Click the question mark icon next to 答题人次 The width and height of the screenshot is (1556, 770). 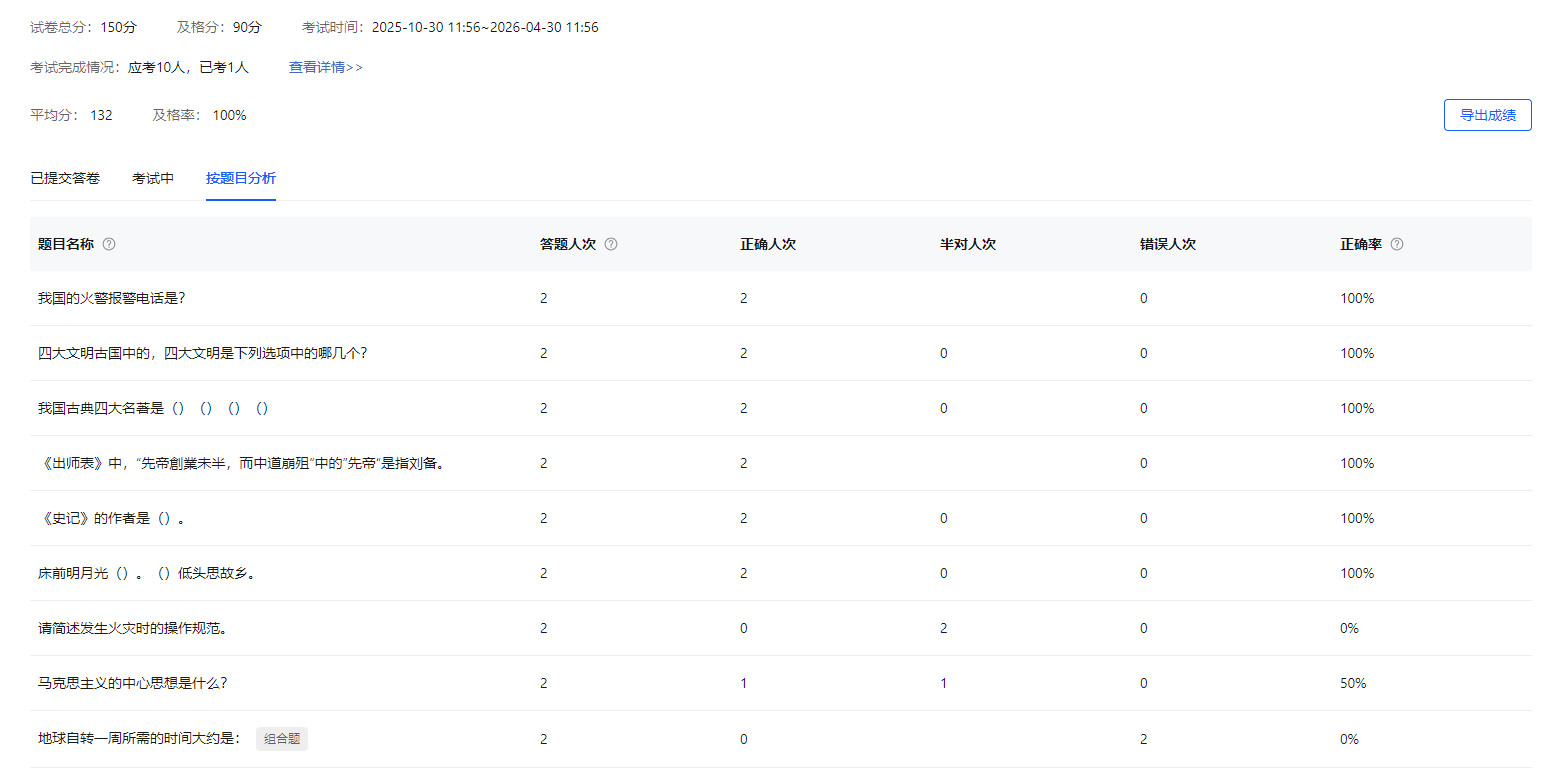coord(611,244)
